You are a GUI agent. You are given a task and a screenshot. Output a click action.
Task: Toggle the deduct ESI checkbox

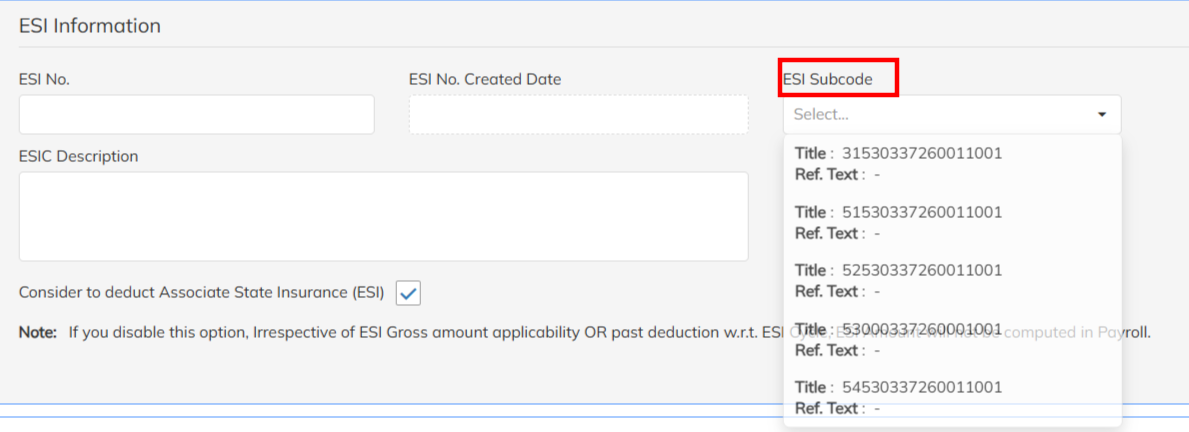[x=409, y=293]
